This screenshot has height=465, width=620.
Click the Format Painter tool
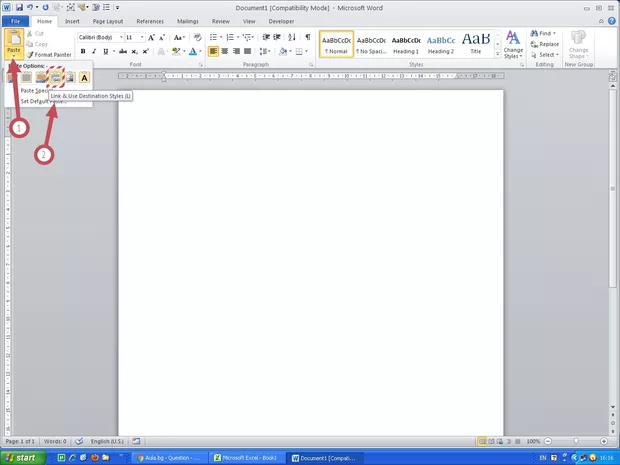coord(52,54)
